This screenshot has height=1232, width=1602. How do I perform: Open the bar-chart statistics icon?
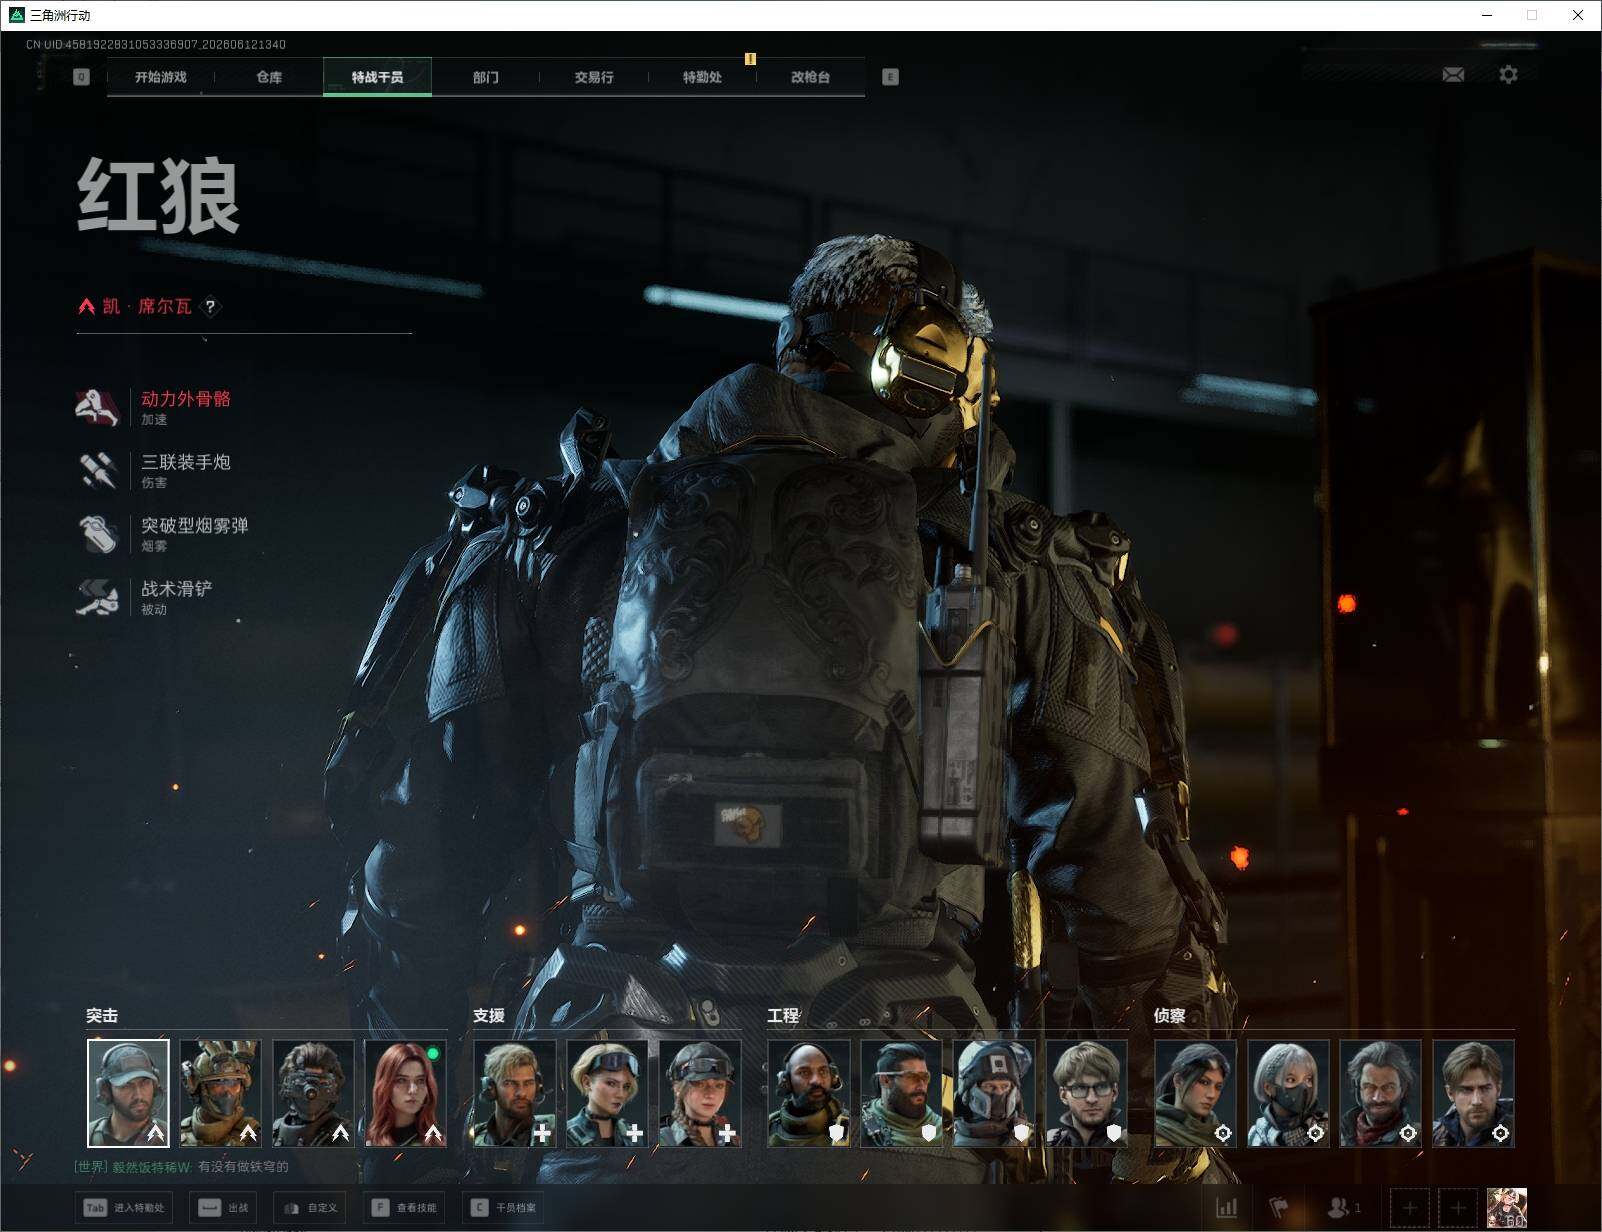(x=1226, y=1208)
